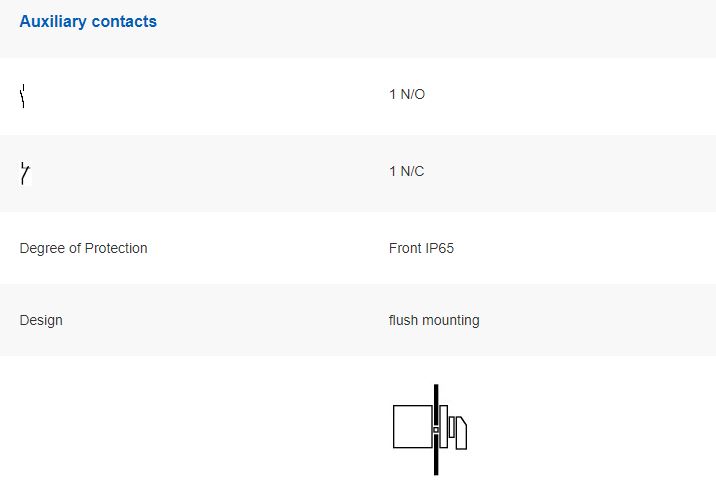Click the small center square in diagram

[436, 430]
